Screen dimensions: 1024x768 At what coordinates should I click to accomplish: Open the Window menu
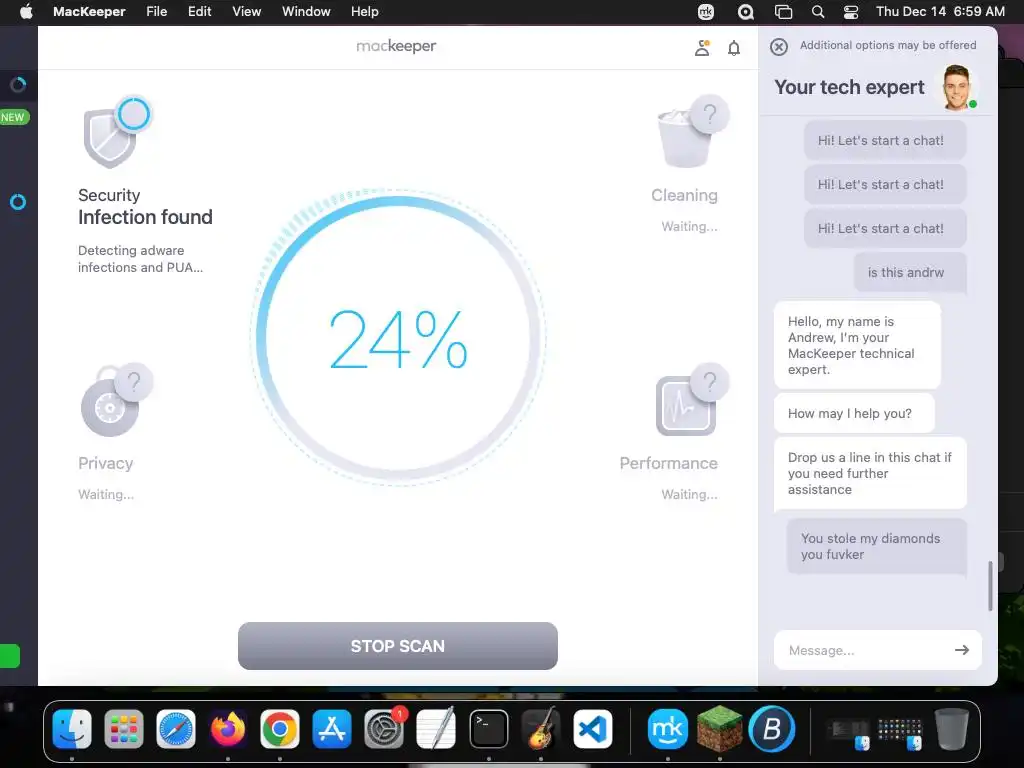click(306, 11)
